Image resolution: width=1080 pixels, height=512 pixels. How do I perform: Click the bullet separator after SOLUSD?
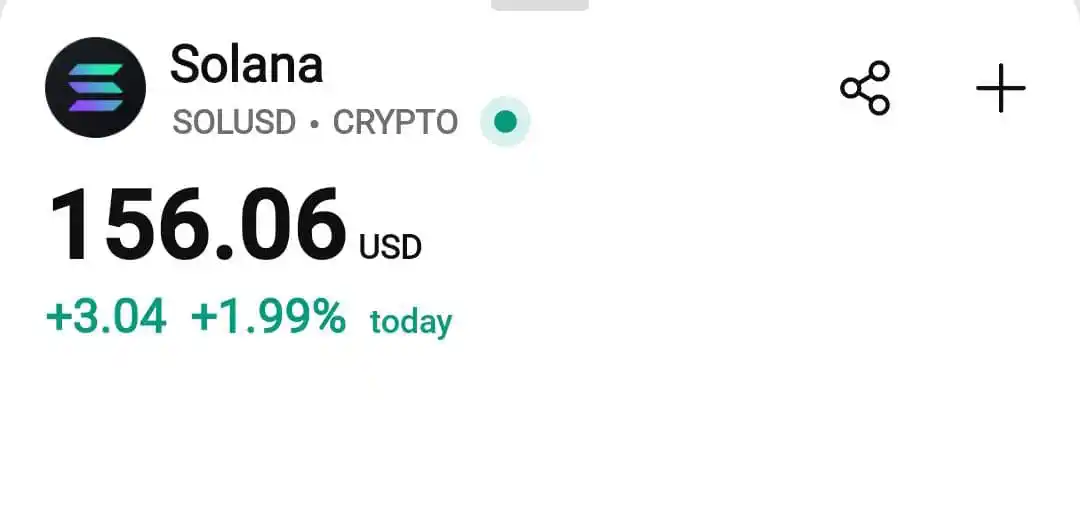tap(315, 124)
